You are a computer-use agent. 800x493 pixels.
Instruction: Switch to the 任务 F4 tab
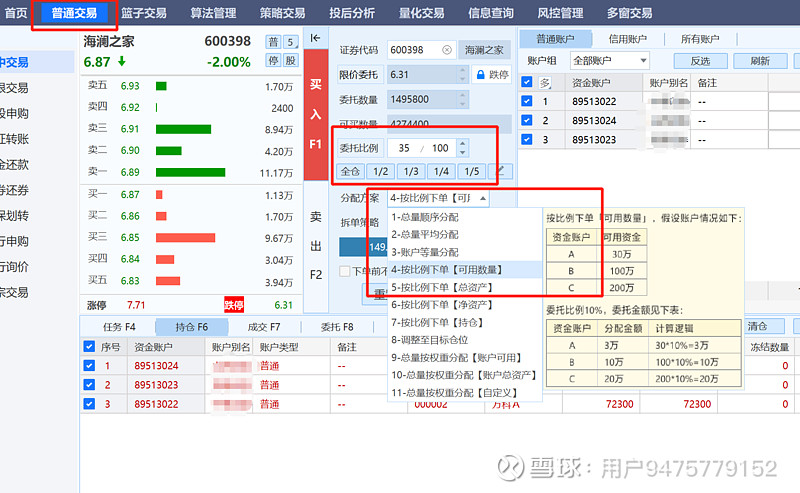119,327
